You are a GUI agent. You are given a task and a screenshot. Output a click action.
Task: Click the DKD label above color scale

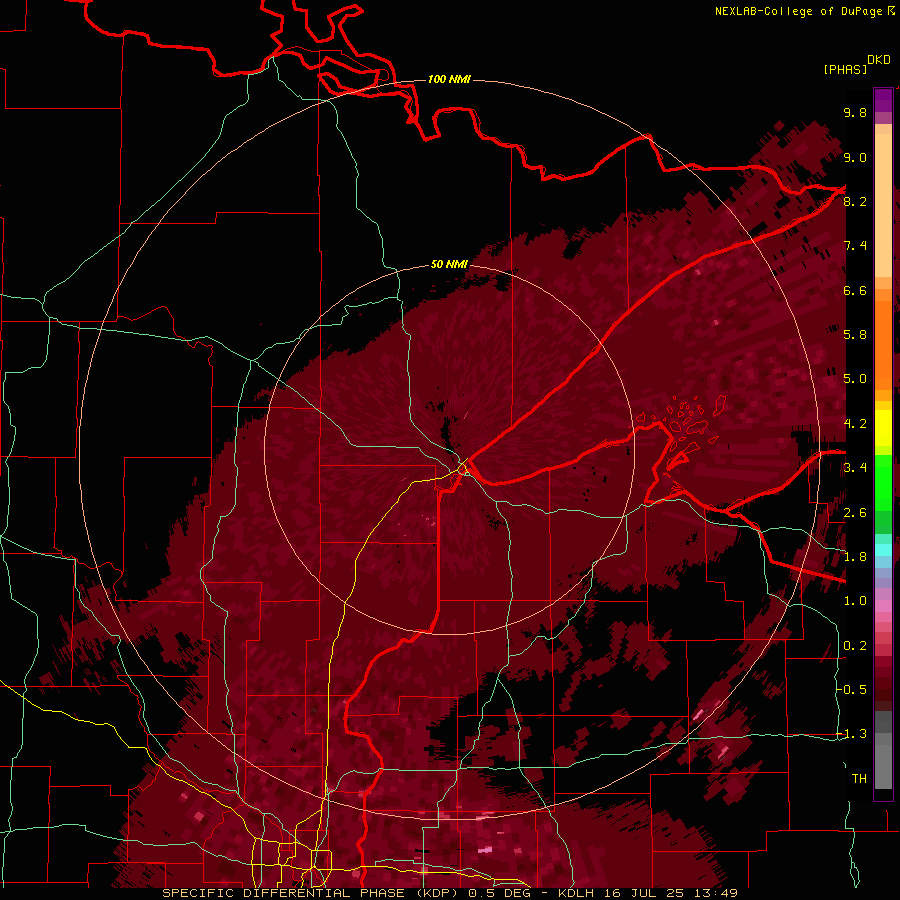tap(879, 59)
